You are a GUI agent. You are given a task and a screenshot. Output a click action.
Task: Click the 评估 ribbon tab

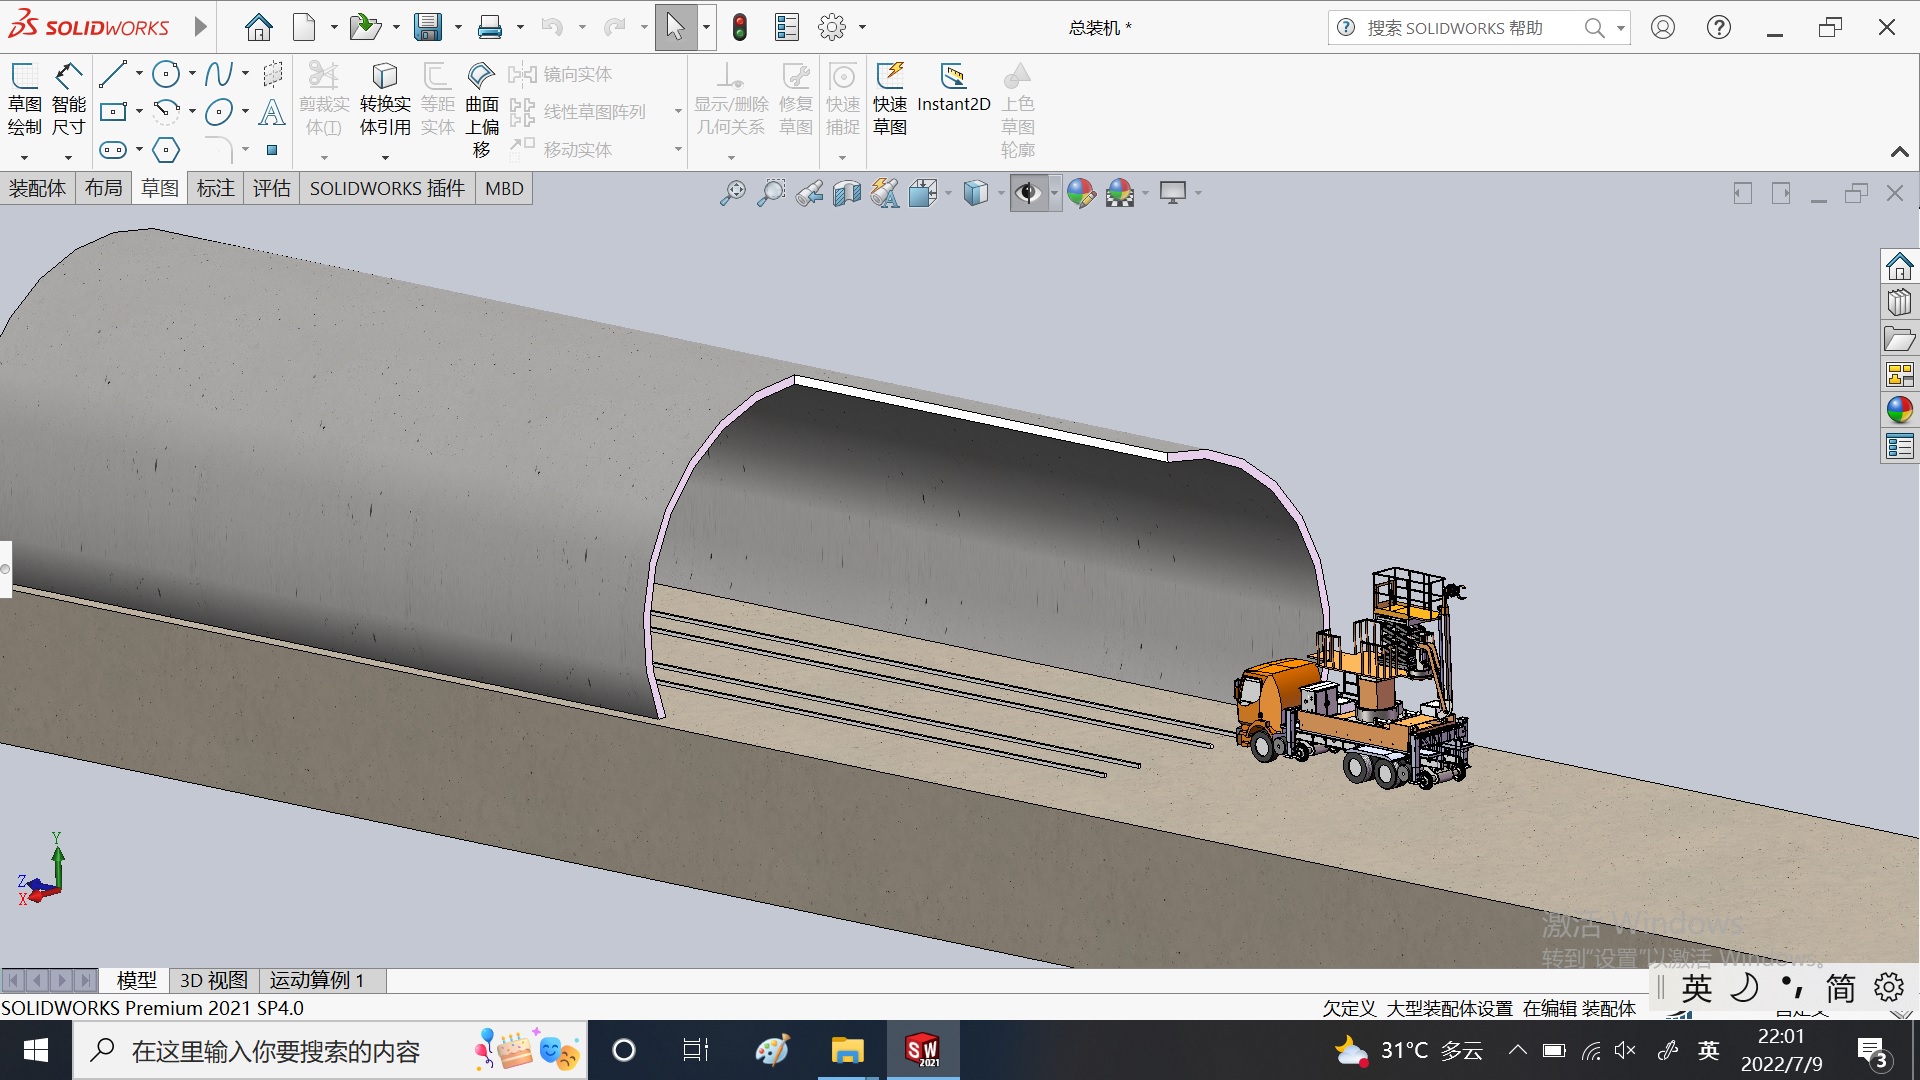[271, 188]
